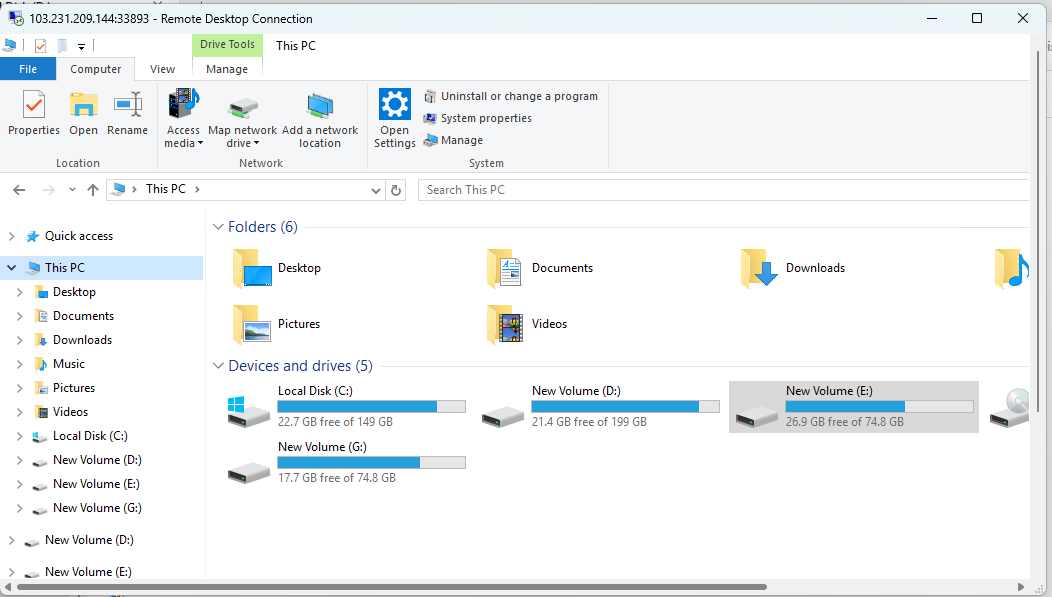Click the Rename icon in ribbon
Image resolution: width=1052 pixels, height=597 pixels.
pos(127,105)
